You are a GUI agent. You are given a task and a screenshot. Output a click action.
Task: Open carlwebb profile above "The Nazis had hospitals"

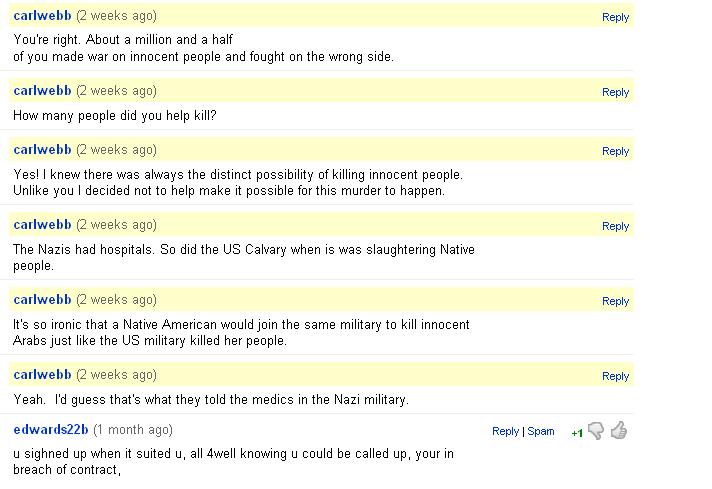click(42, 225)
